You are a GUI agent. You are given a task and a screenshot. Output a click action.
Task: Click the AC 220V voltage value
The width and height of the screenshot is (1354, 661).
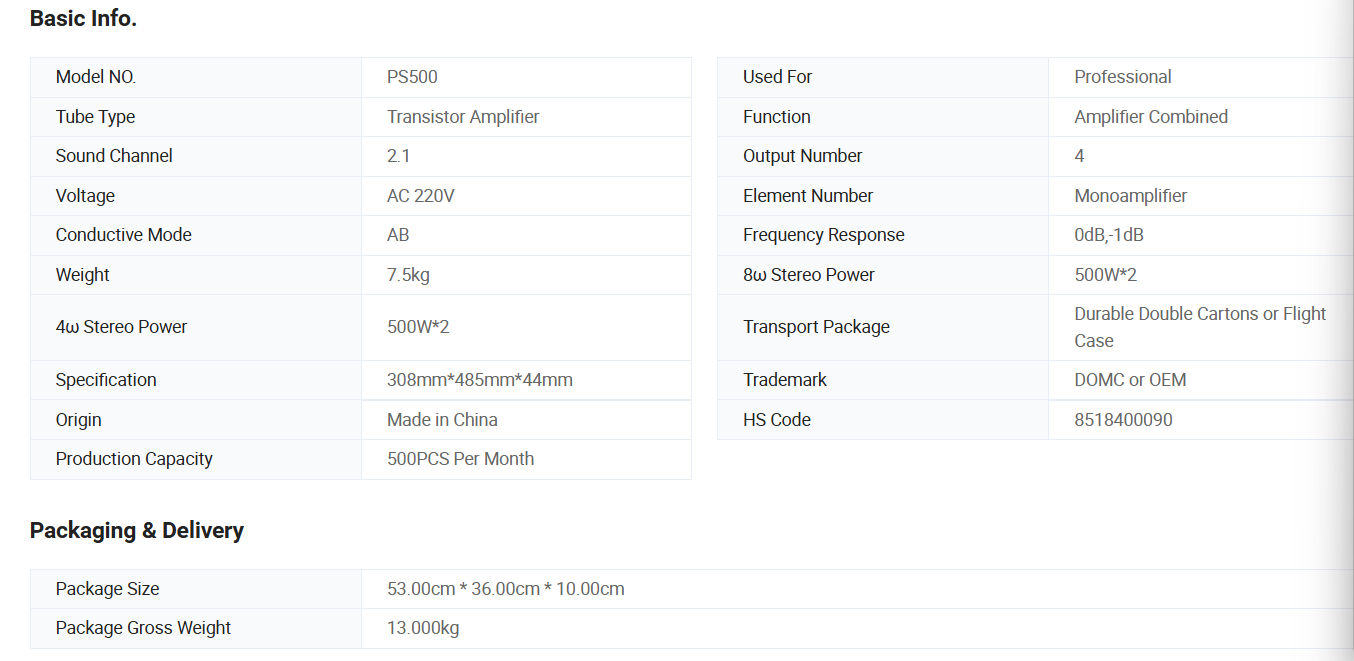pyautogui.click(x=421, y=196)
